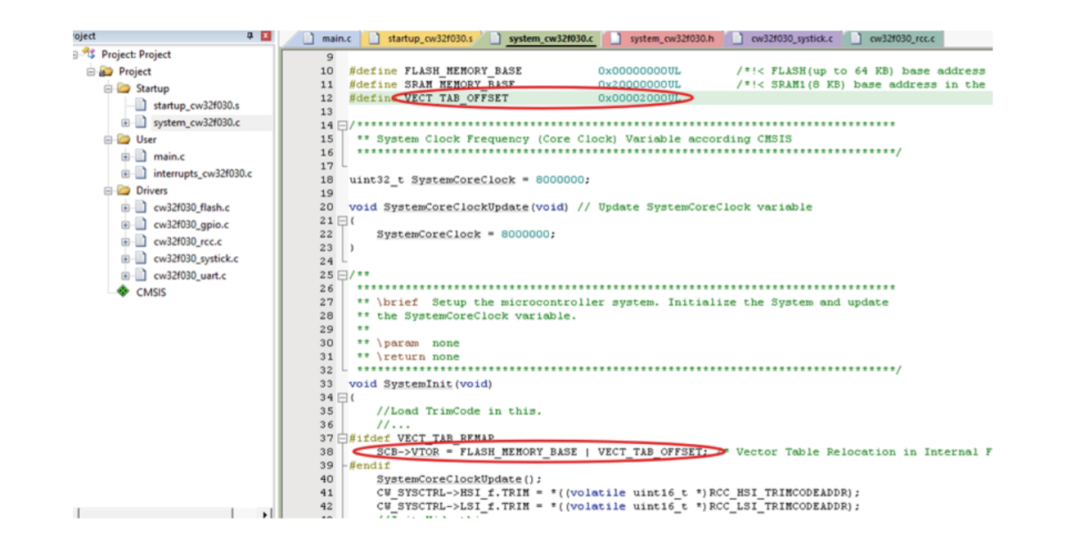
Task: Select cw32f030_systick.c in Drivers group
Action: (196, 259)
